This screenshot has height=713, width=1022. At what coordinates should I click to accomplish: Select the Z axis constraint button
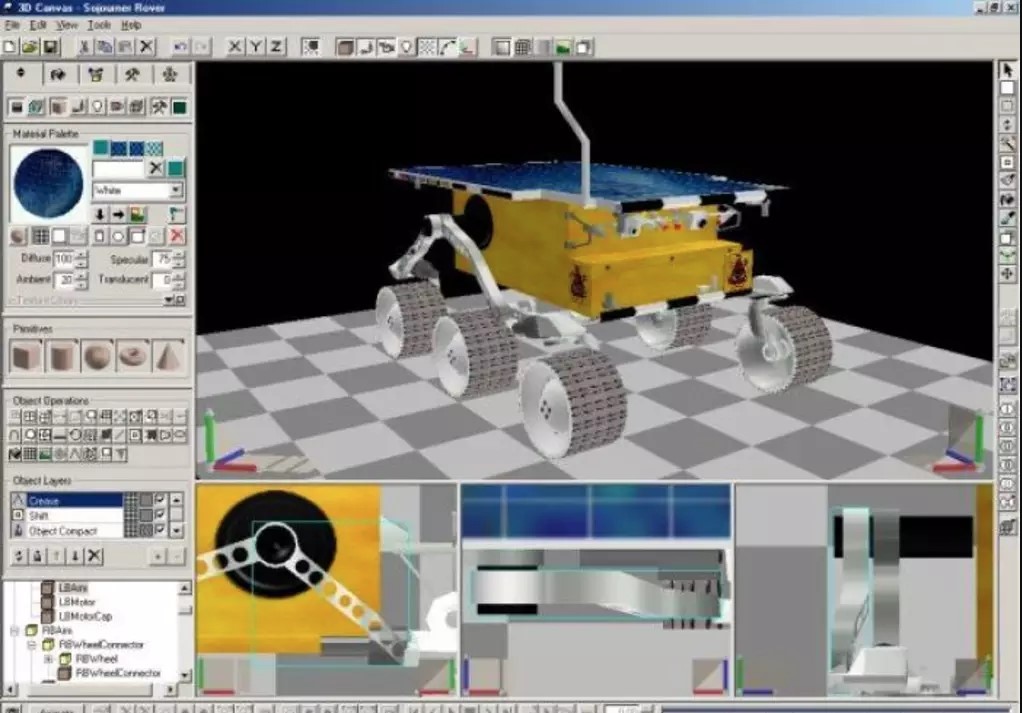[276, 47]
